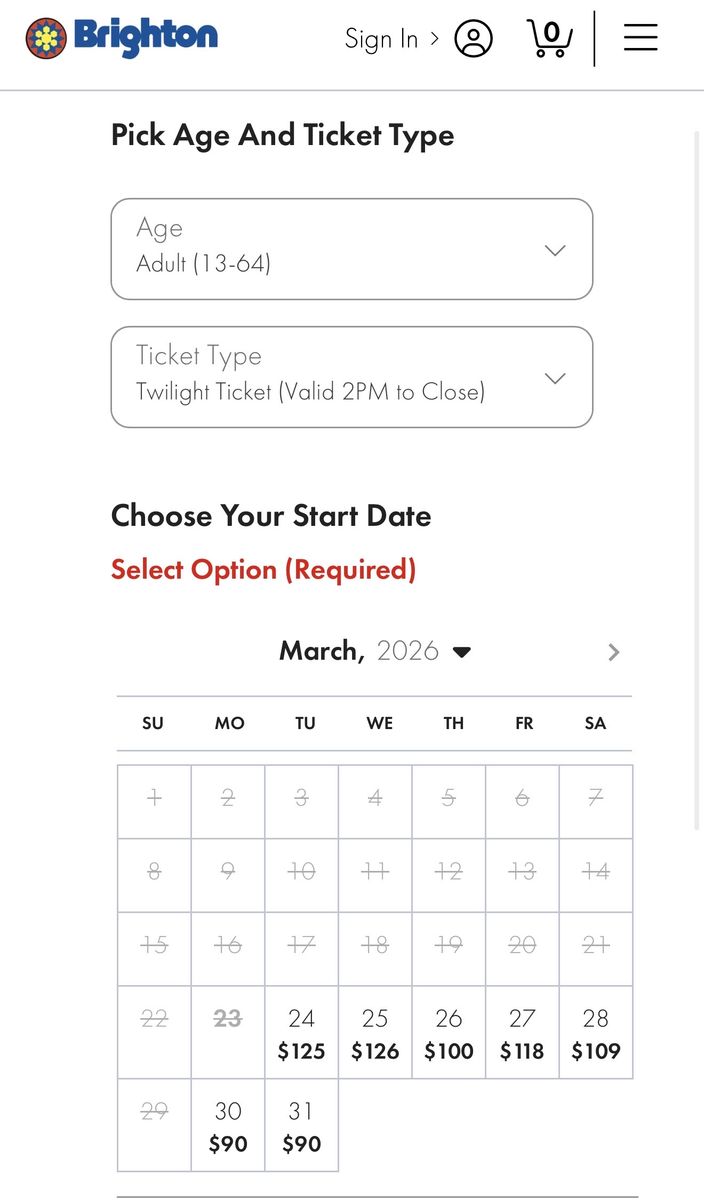
Task: Expand the Ticket Type dropdown
Action: pyautogui.click(x=352, y=377)
